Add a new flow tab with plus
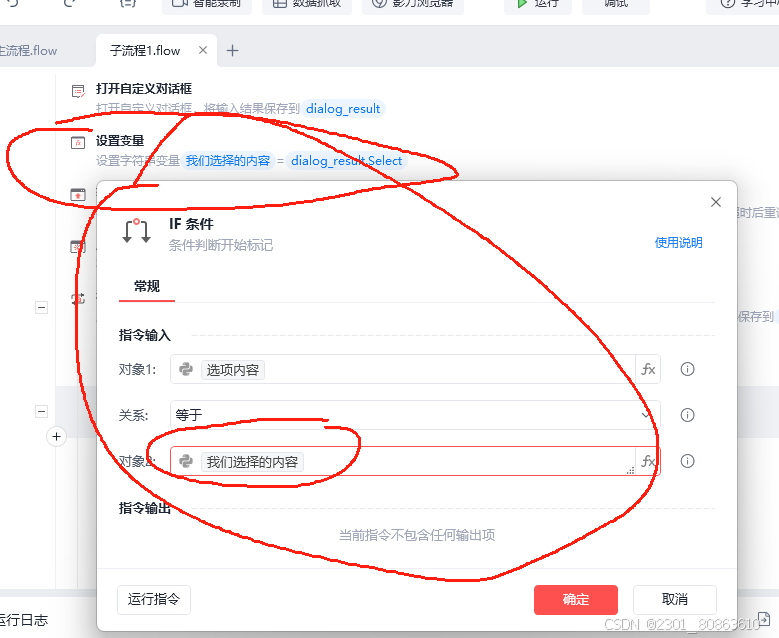Screen dimensions: 779x638 point(233,51)
